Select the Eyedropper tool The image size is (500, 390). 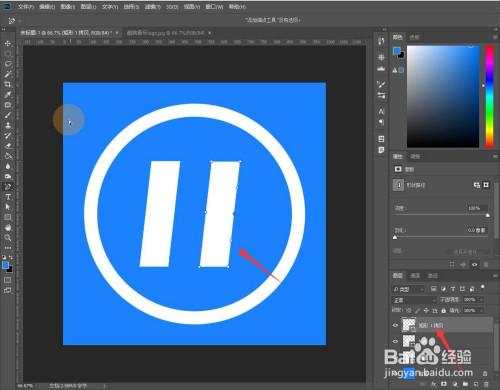pyautogui.click(x=8, y=95)
